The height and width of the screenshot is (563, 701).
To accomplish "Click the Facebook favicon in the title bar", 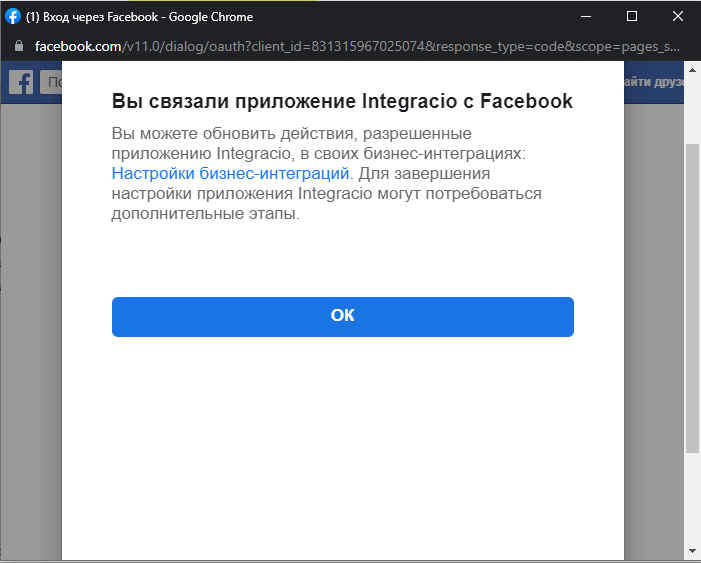I will coord(13,17).
